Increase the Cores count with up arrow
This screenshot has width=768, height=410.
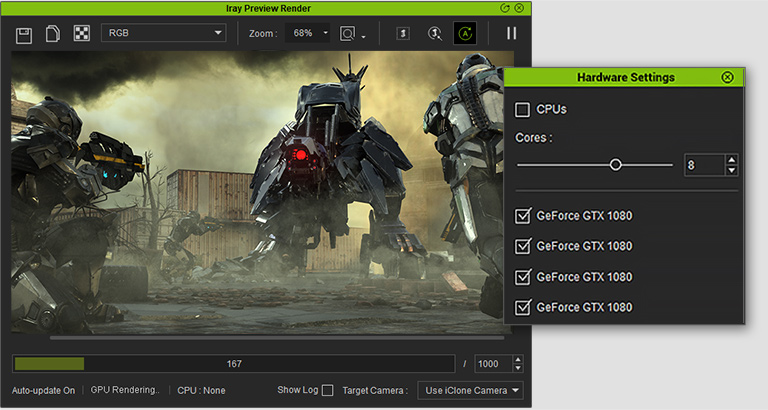(x=732, y=160)
